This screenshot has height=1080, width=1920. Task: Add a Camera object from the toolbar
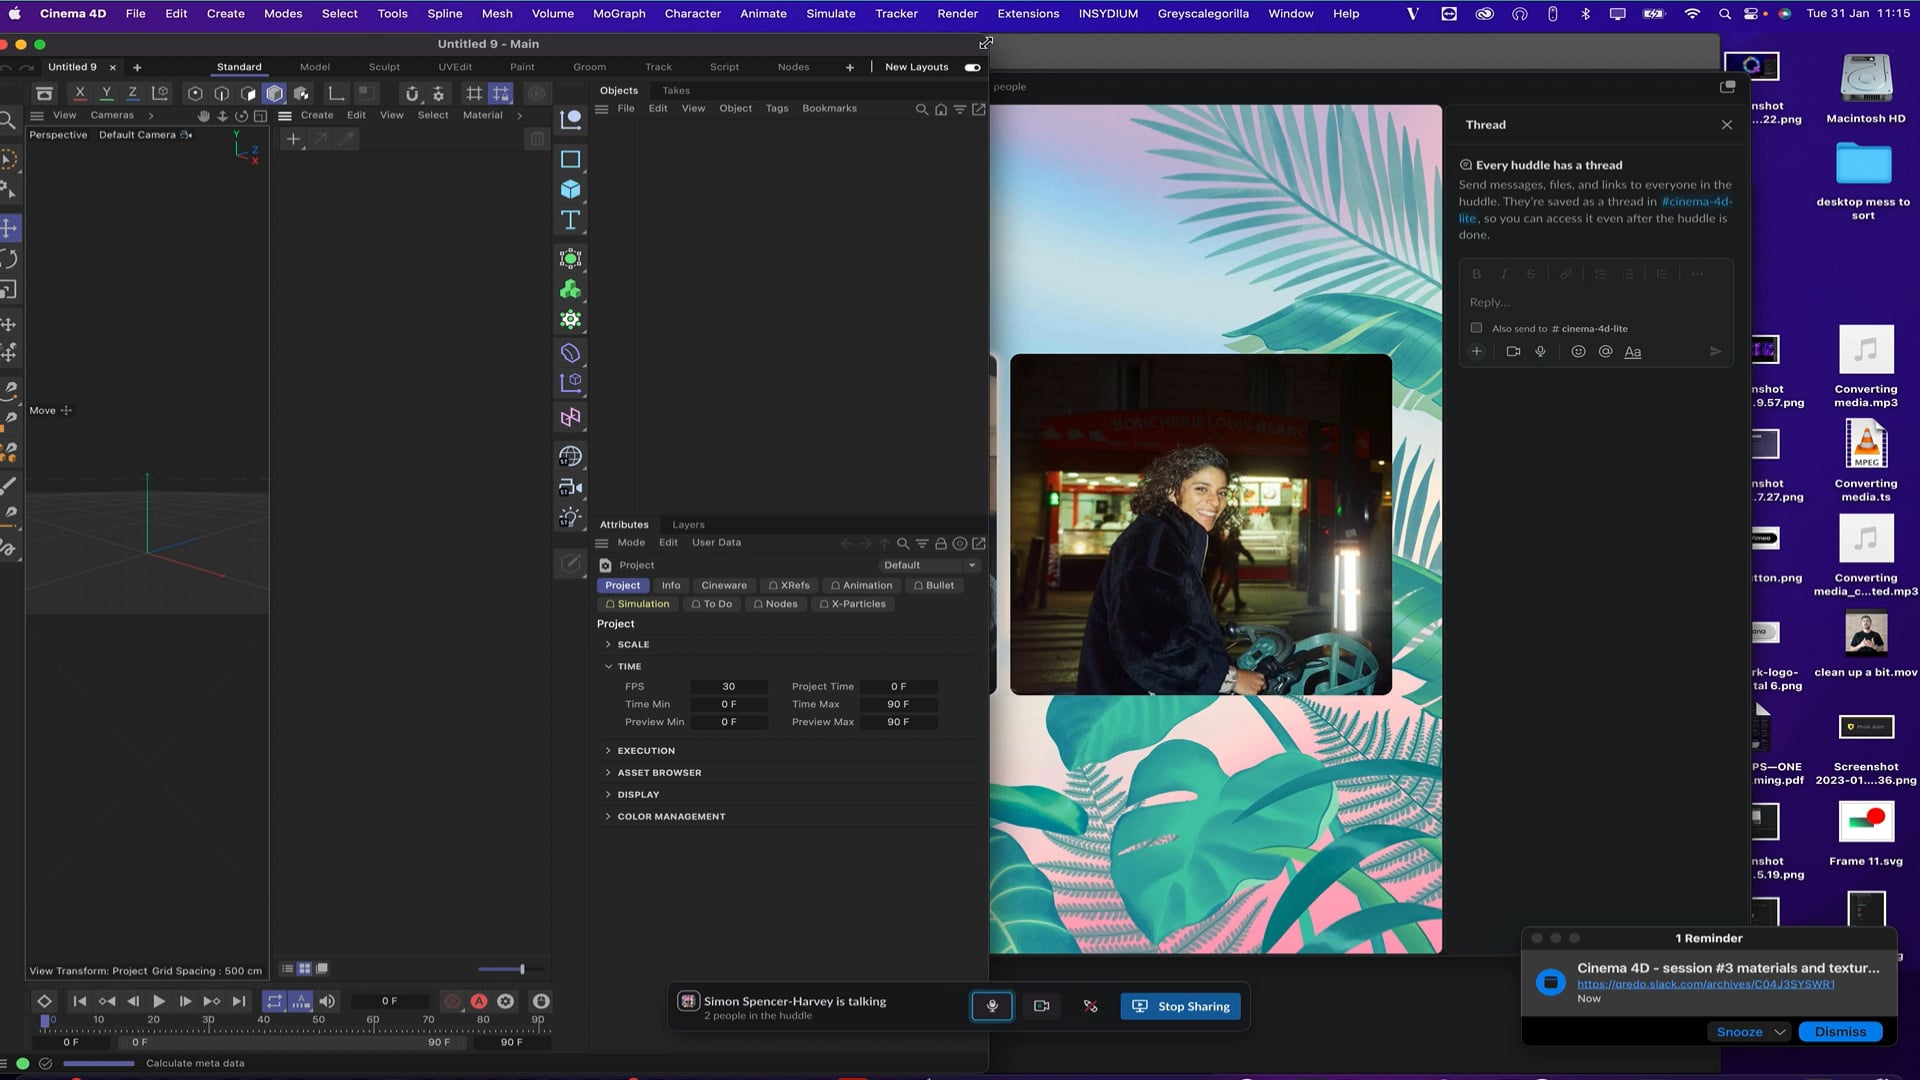tap(570, 488)
